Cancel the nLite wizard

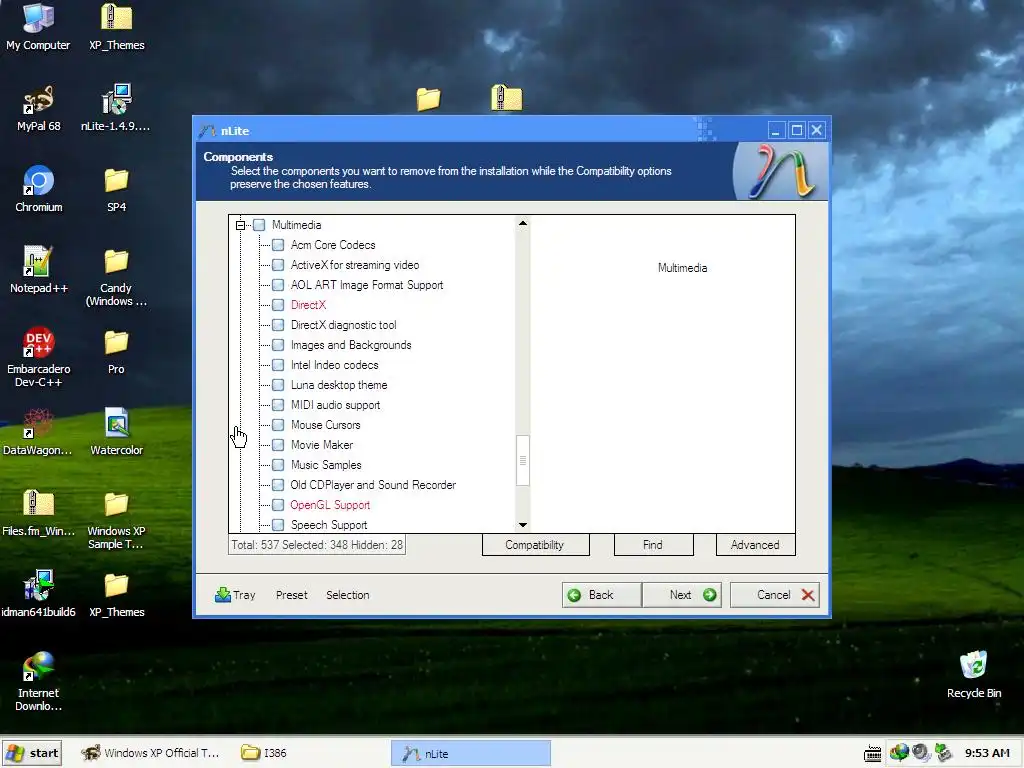775,595
